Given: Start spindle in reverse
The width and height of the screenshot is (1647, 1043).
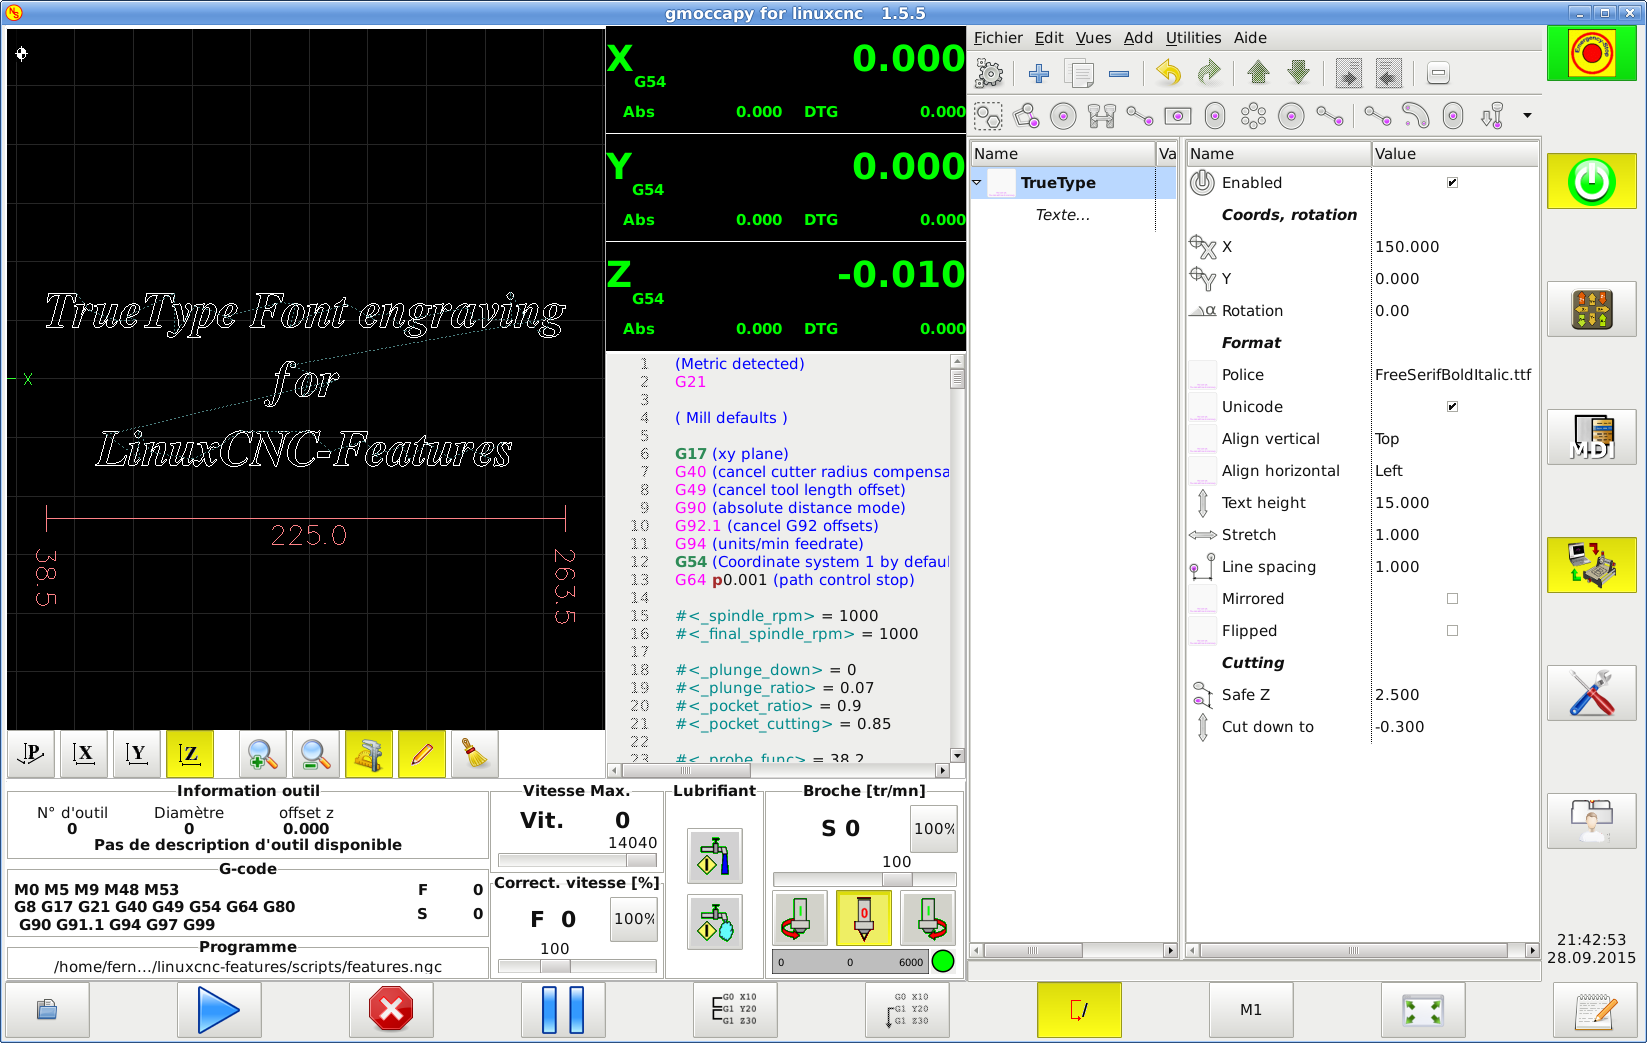Looking at the screenshot, I should tap(800, 918).
